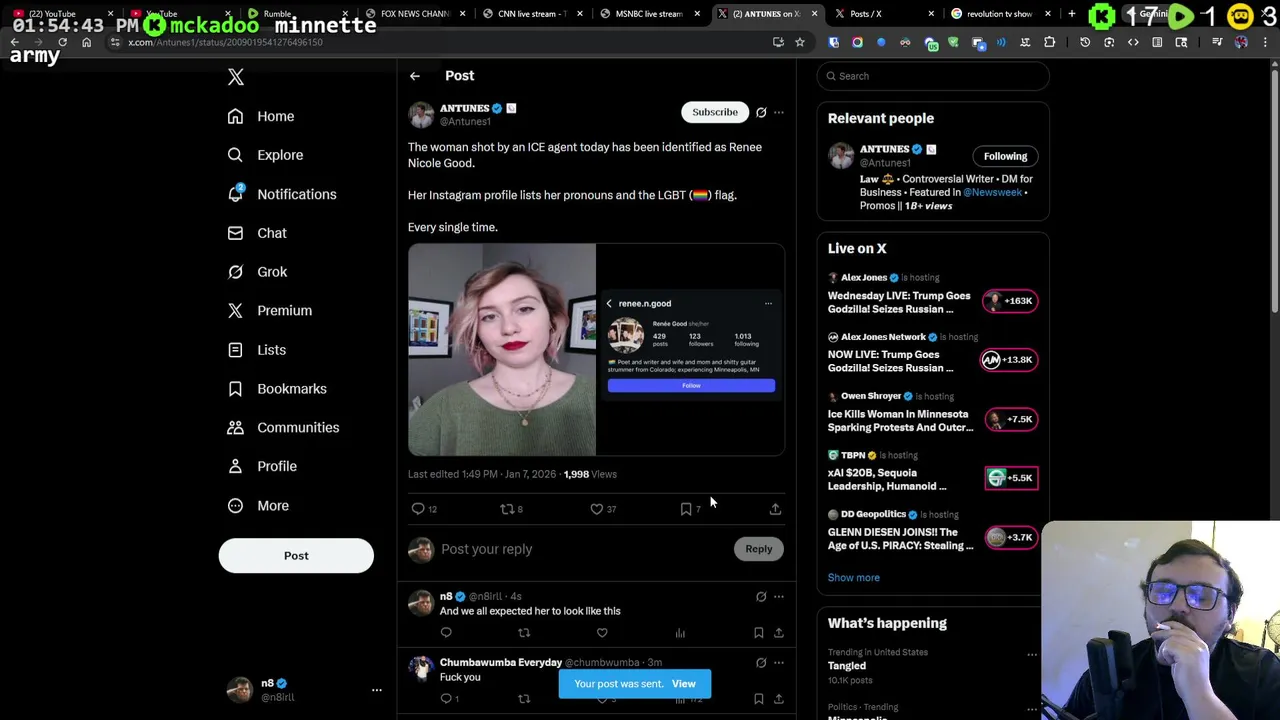Like n8's comment
This screenshot has width=1280, height=720.
[x=602, y=632]
